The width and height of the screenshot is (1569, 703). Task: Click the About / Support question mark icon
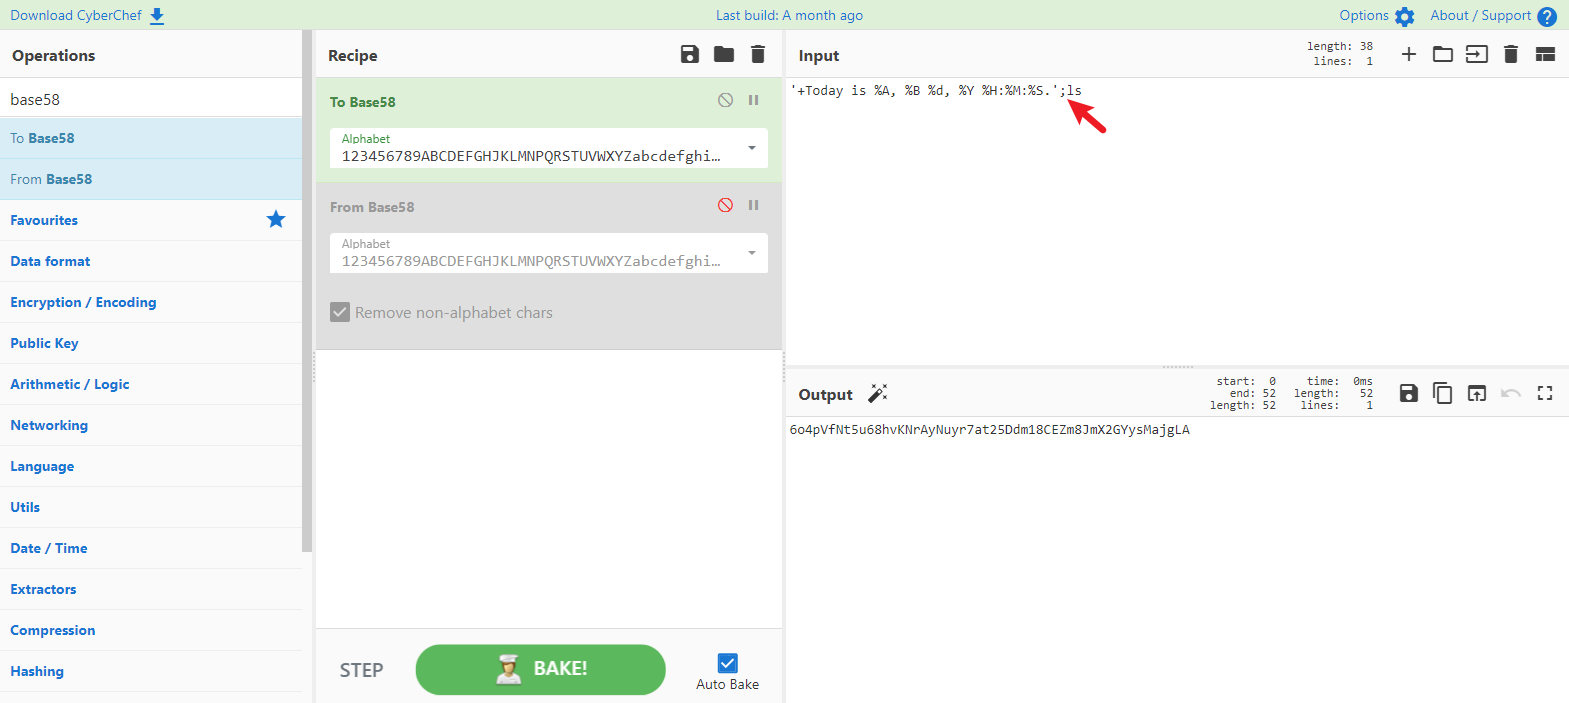click(x=1547, y=16)
